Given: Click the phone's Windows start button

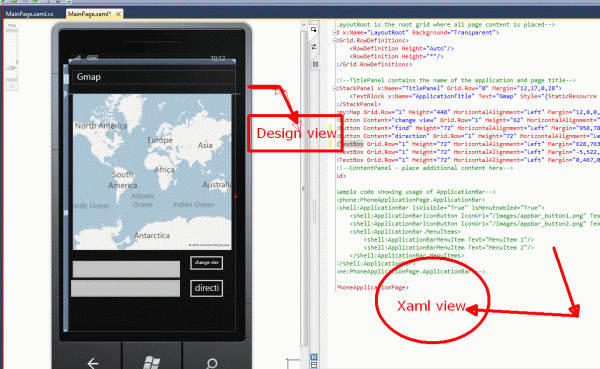Looking at the screenshot, I should tap(152, 362).
